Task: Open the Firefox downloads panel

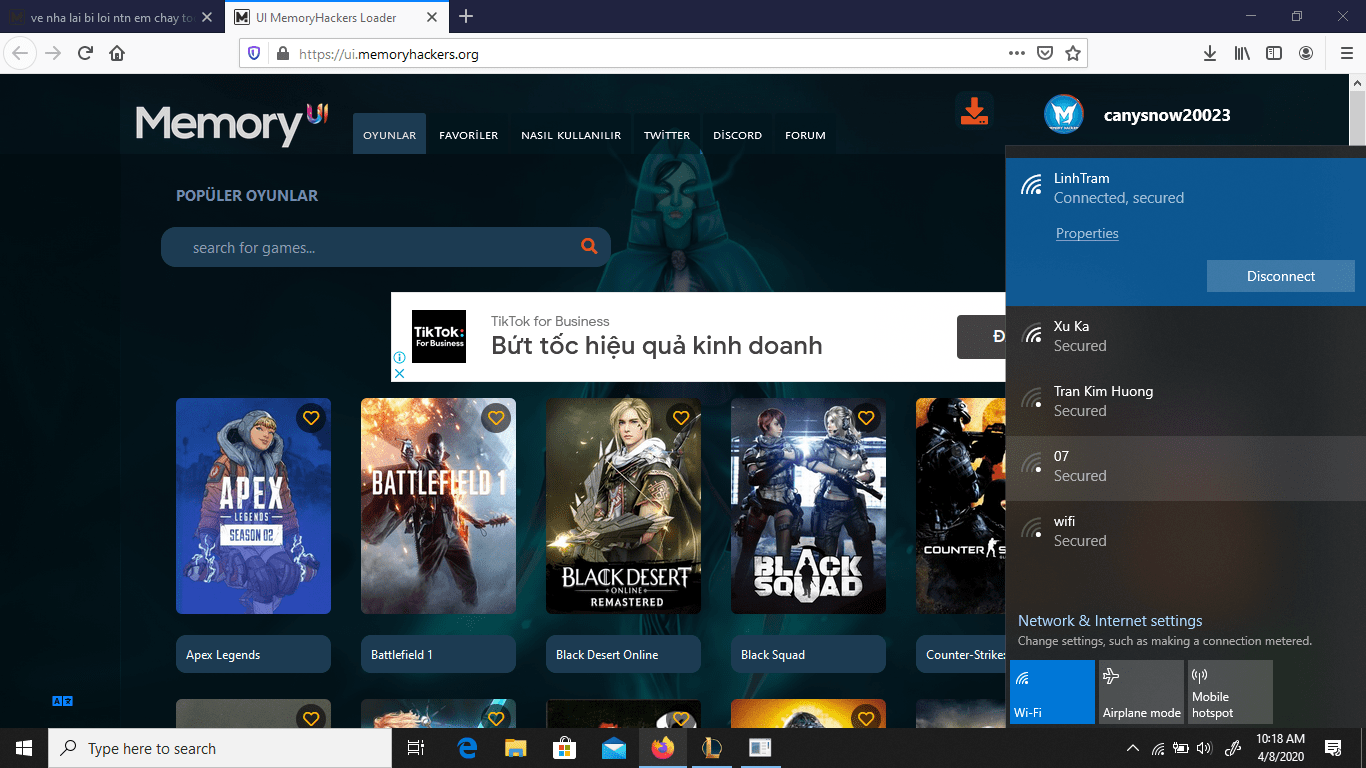Action: point(1210,53)
